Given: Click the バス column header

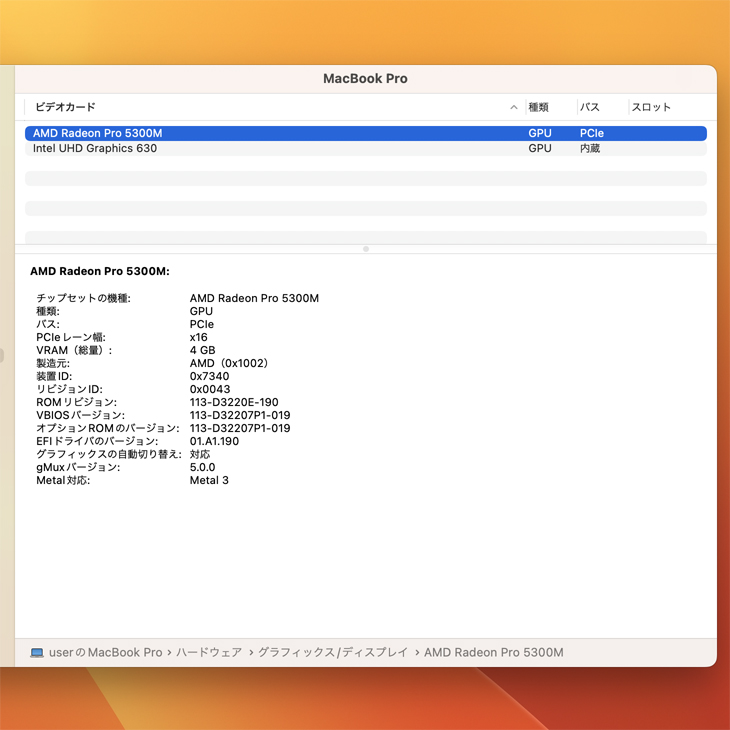Looking at the screenshot, I should click(x=590, y=107).
